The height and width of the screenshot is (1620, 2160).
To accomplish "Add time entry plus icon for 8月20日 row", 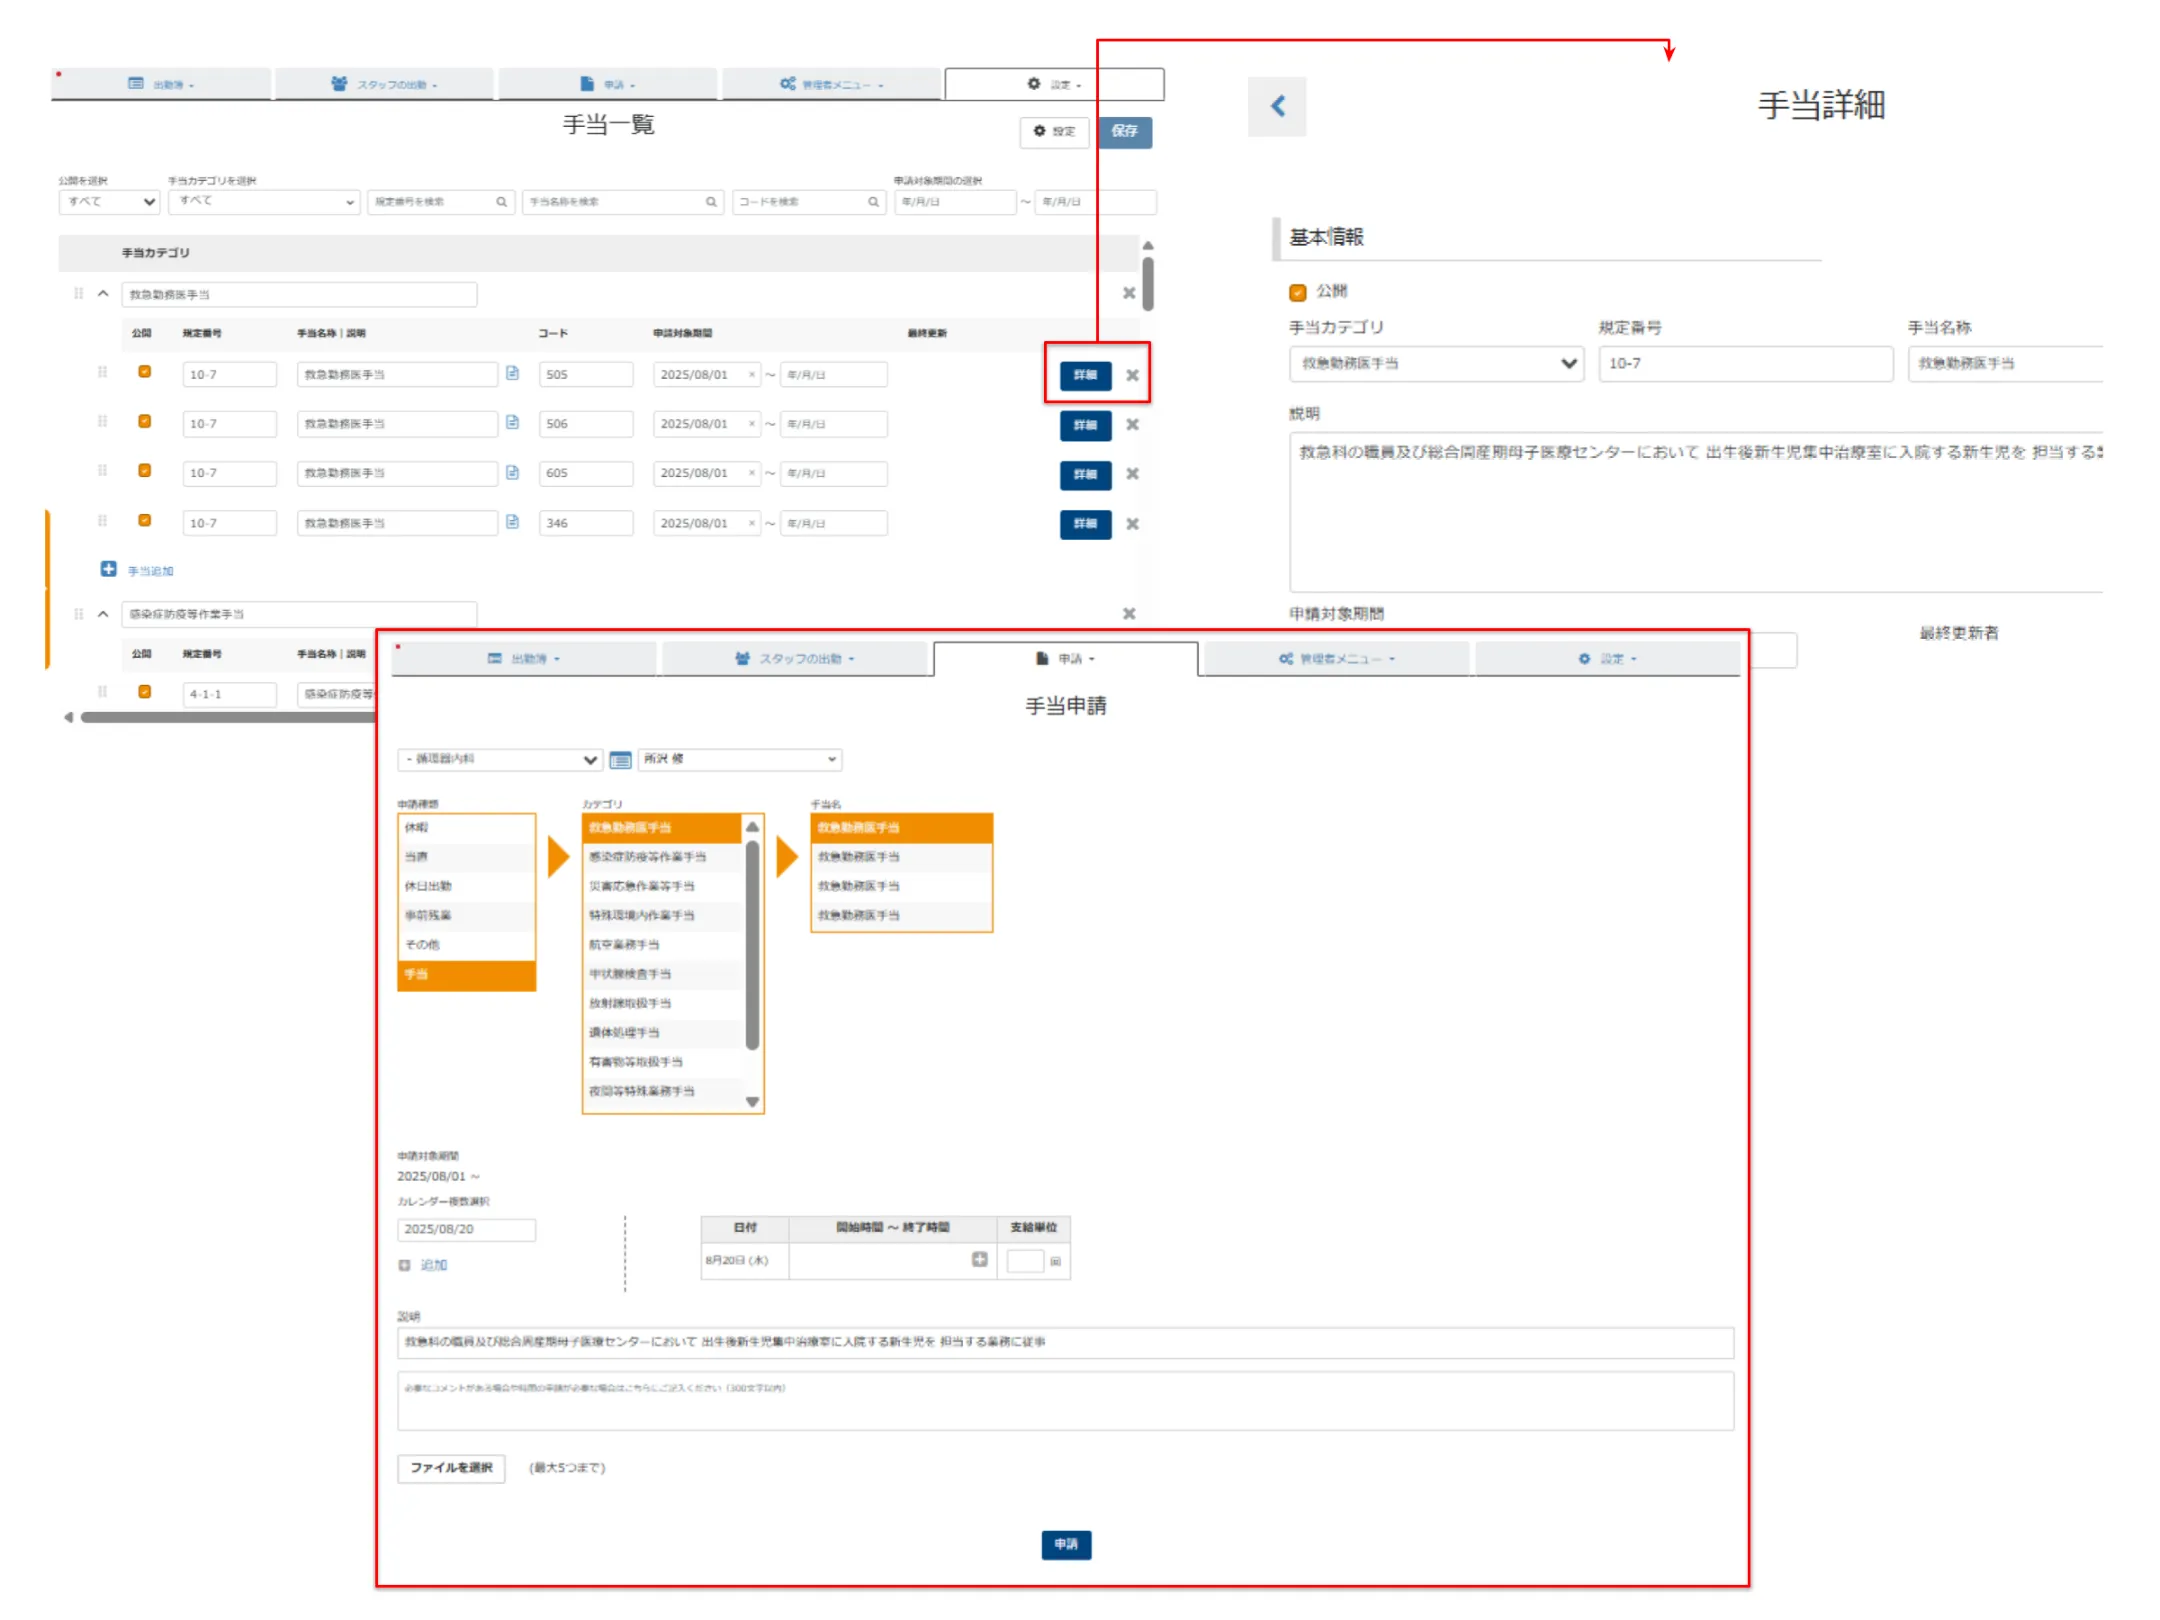I will (x=979, y=1259).
